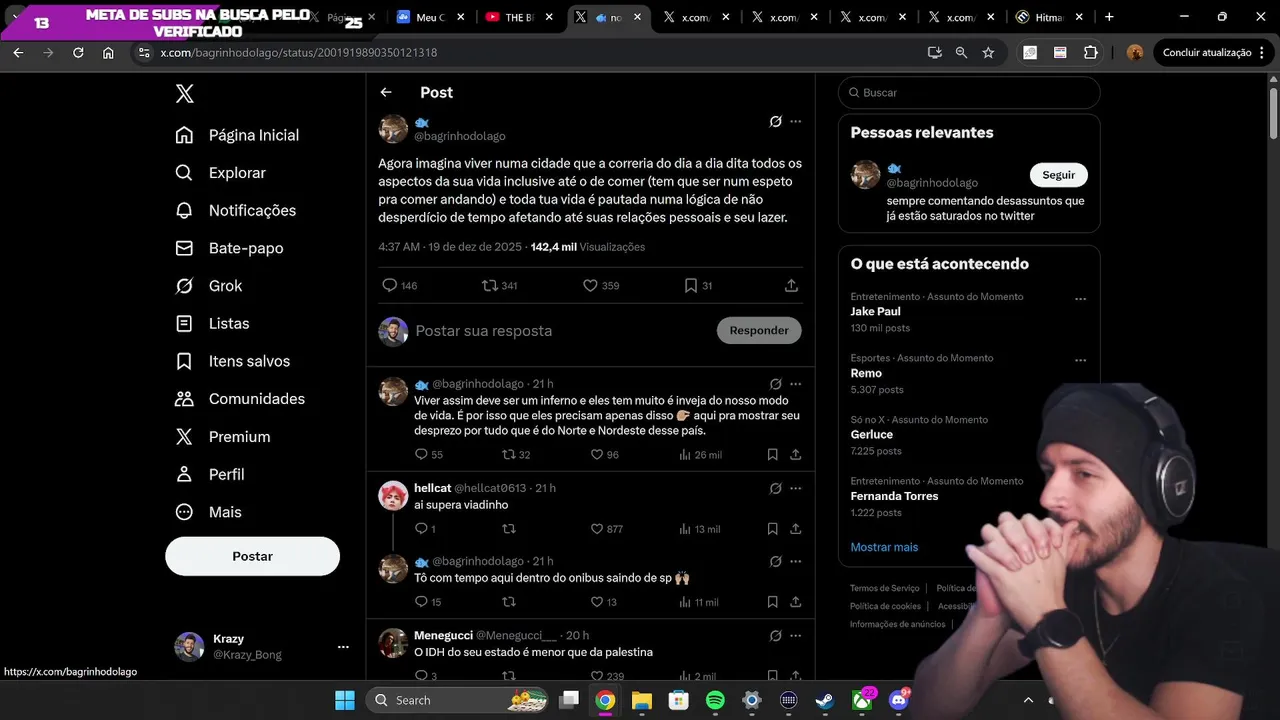Open more options on Menegucci's reply
Image resolution: width=1280 pixels, height=720 pixels.
tap(796, 636)
